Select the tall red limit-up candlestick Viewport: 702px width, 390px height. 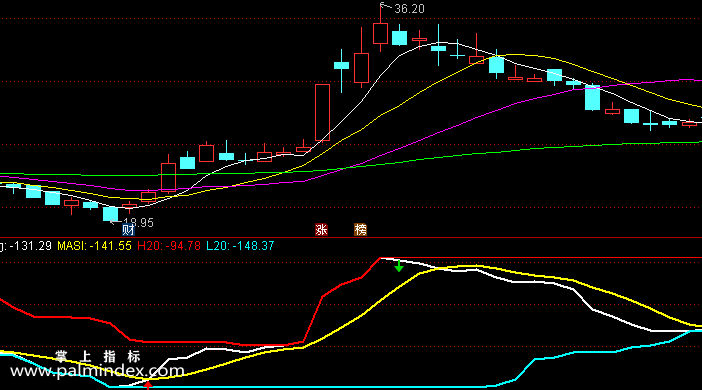322,112
